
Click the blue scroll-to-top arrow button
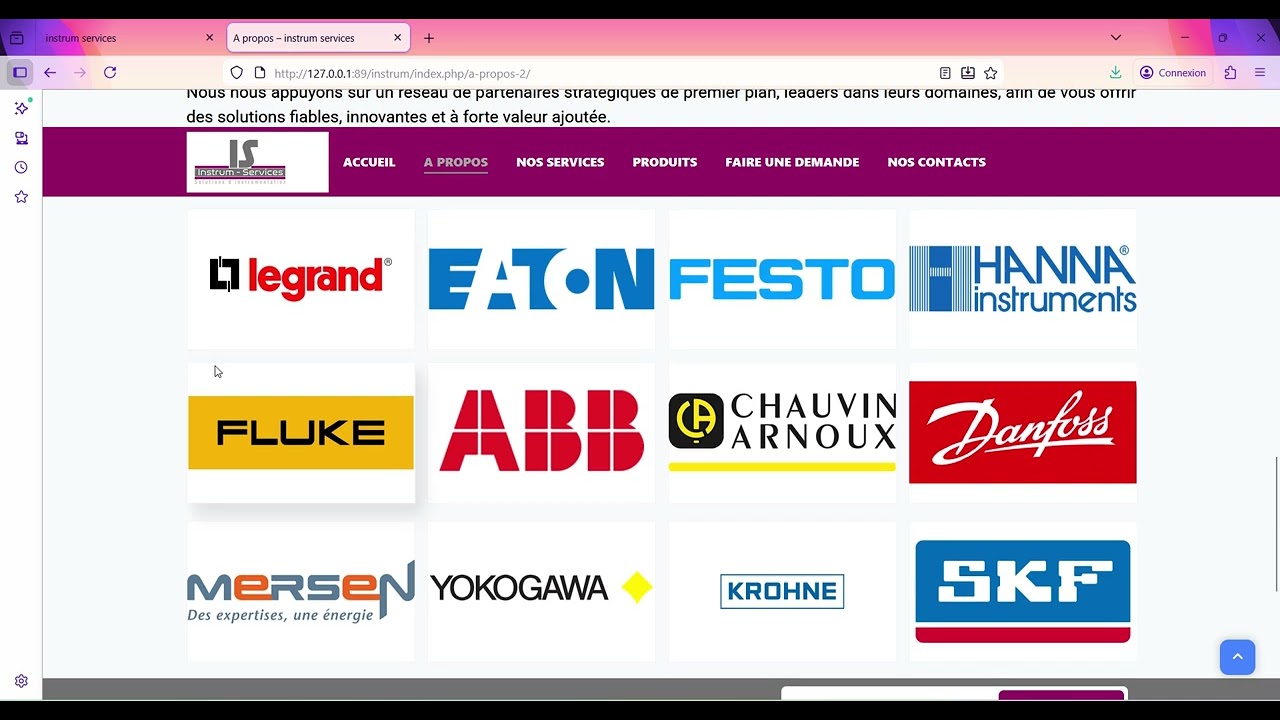1237,657
